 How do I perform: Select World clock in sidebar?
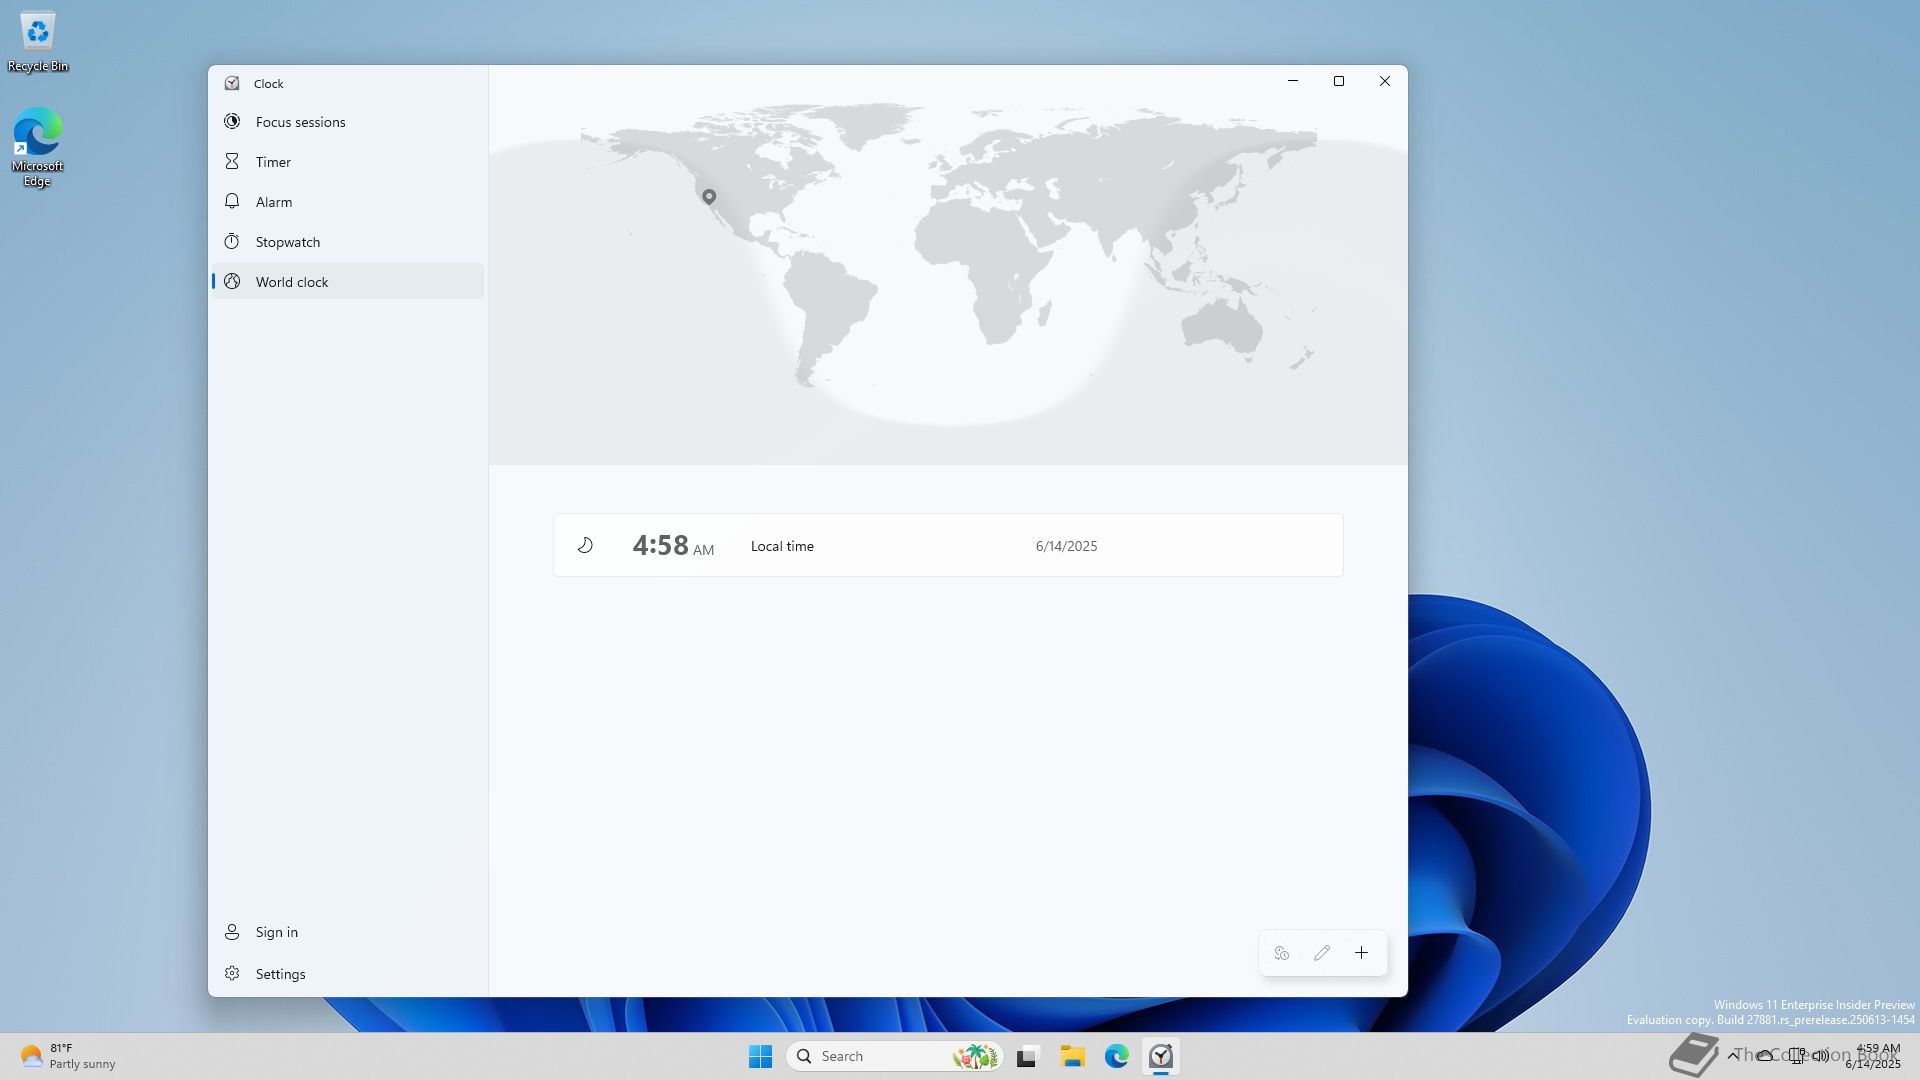[x=291, y=282]
